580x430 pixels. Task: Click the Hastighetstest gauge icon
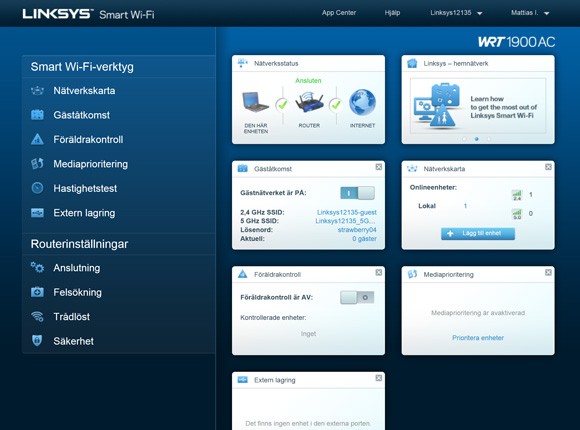(x=37, y=188)
